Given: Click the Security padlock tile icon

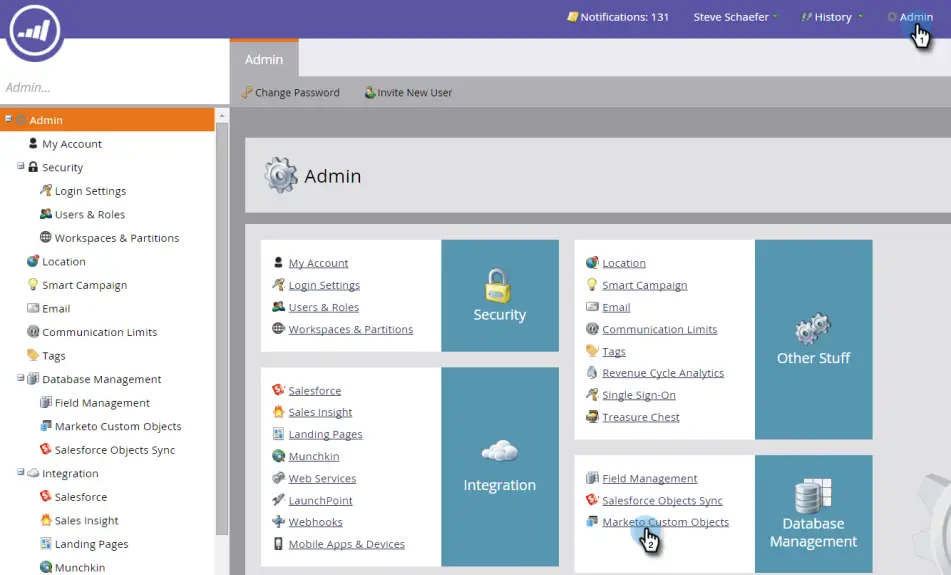Looking at the screenshot, I should click(499, 286).
